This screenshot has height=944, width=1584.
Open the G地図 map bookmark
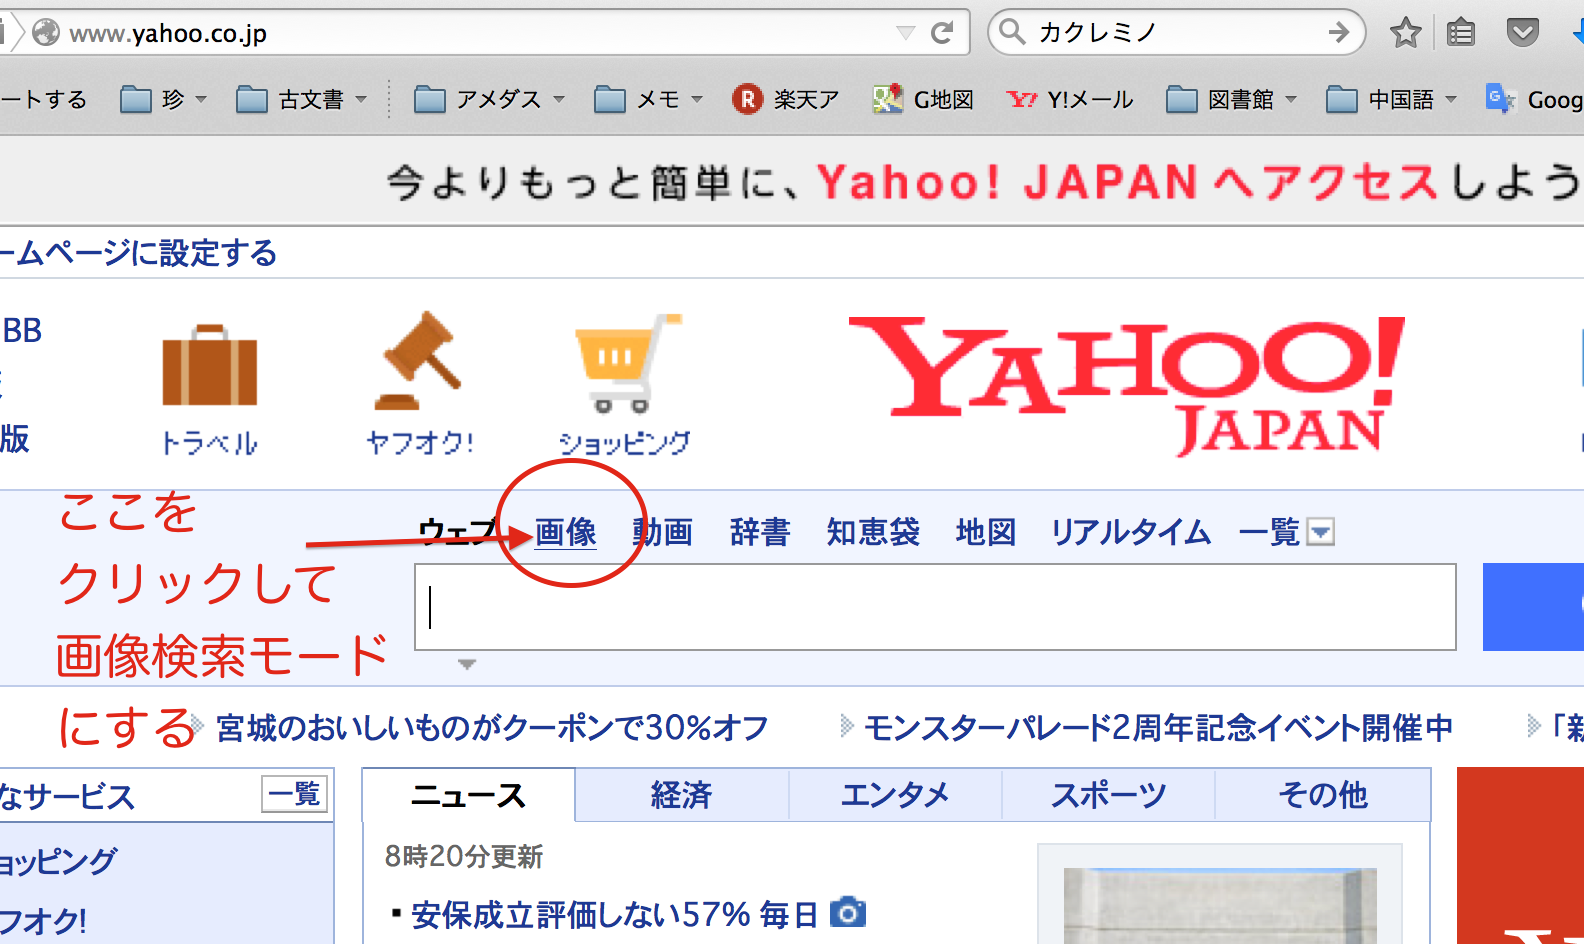(922, 99)
